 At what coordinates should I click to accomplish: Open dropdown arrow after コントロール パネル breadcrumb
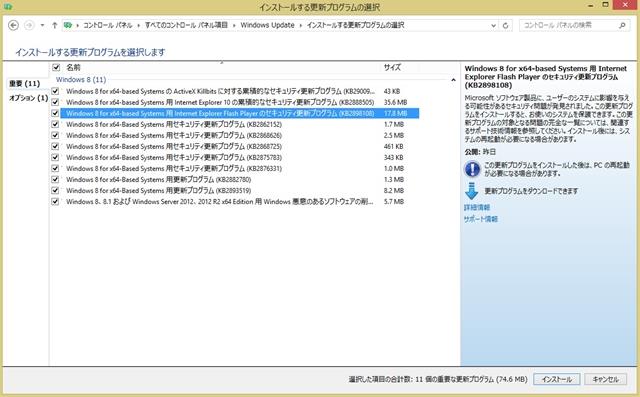(x=139, y=25)
